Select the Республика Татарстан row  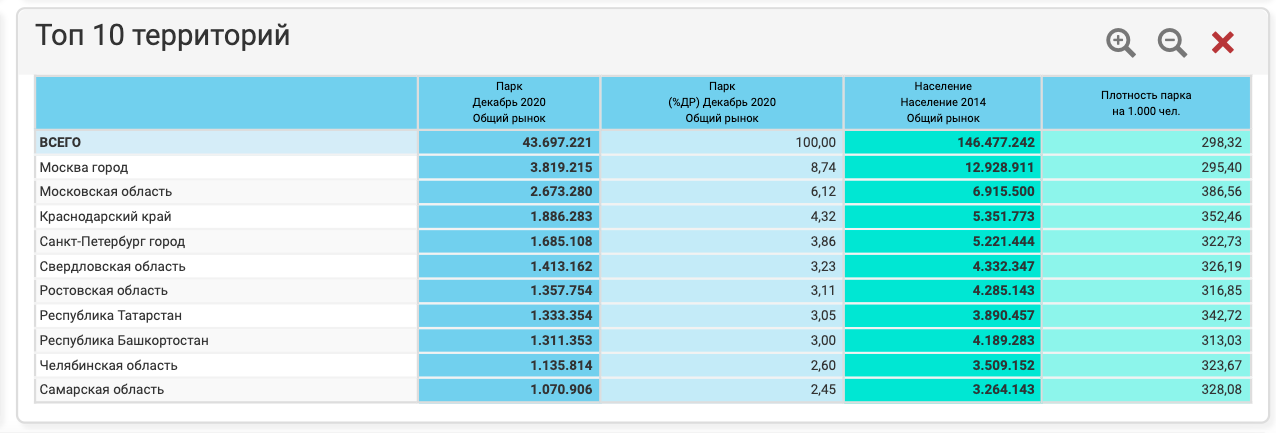coord(110,316)
